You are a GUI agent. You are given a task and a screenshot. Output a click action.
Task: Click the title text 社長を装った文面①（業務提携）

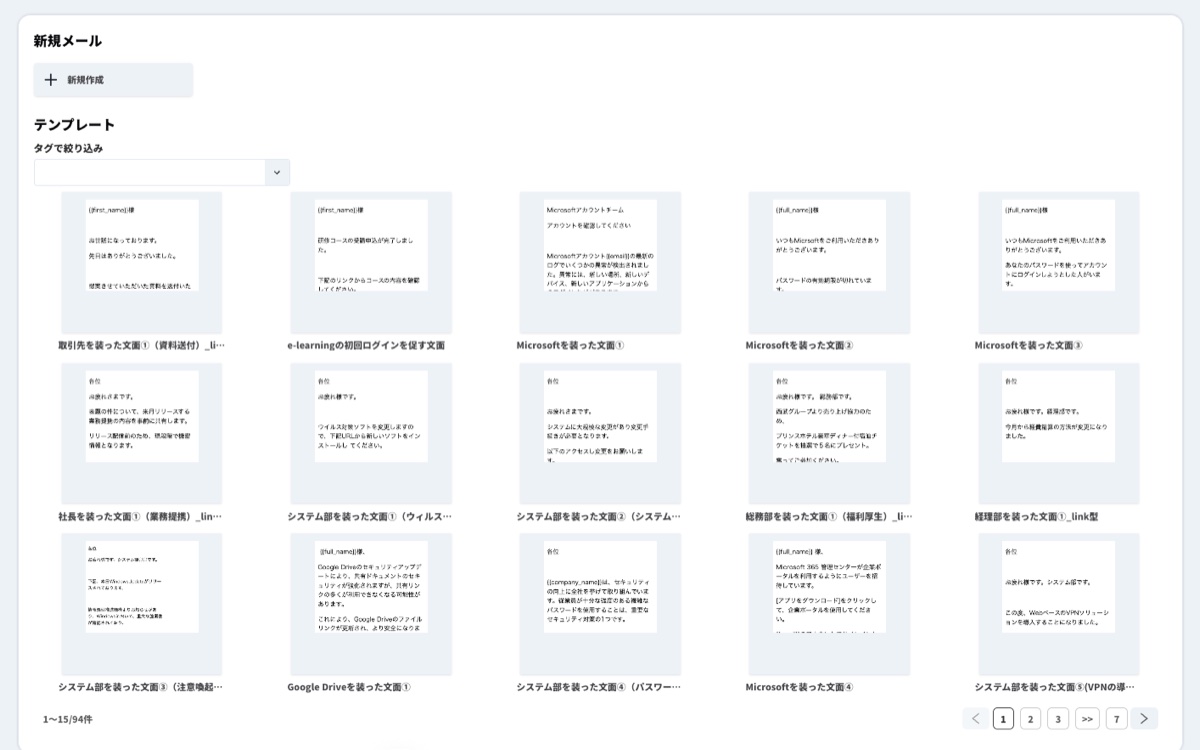pyautogui.click(x=140, y=517)
